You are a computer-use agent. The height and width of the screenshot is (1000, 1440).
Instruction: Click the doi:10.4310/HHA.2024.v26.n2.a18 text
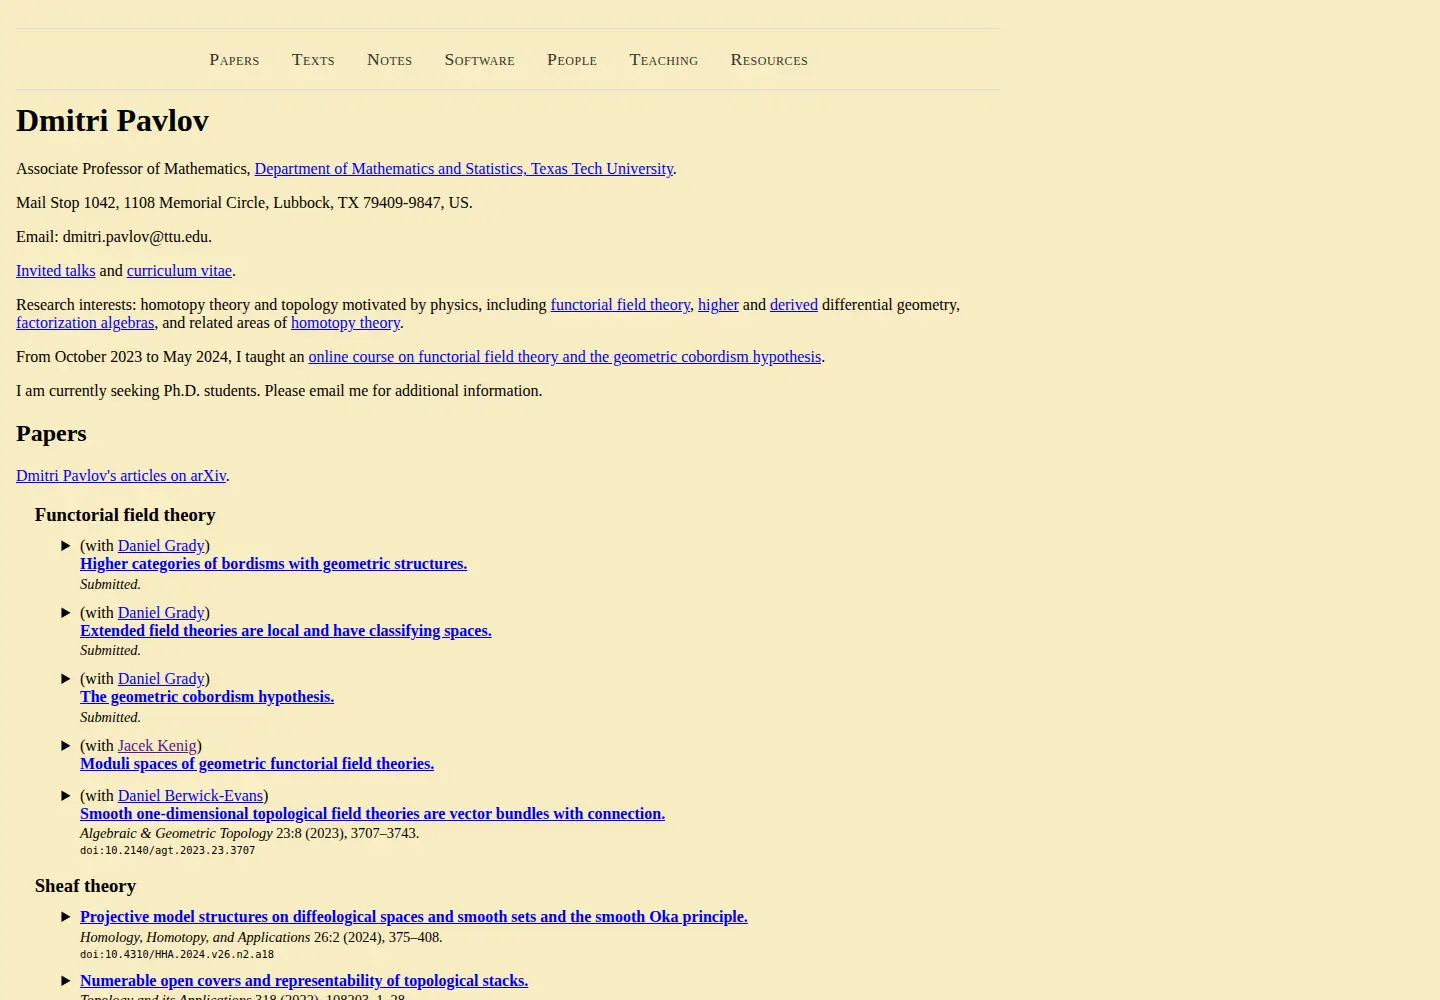point(177,955)
